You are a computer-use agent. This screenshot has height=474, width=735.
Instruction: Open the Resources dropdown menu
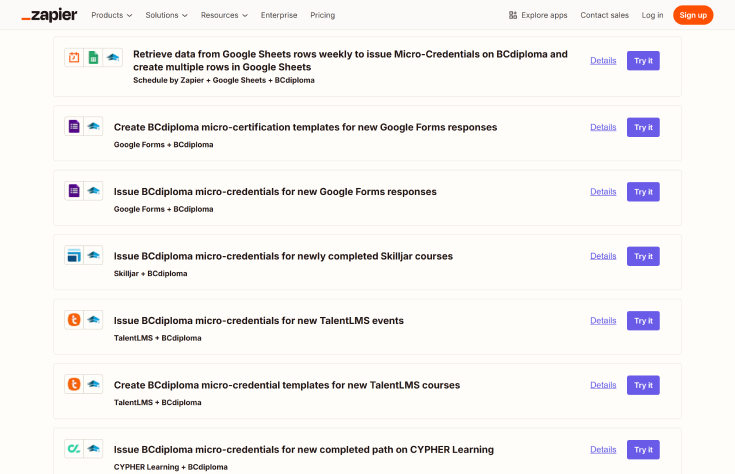(224, 15)
